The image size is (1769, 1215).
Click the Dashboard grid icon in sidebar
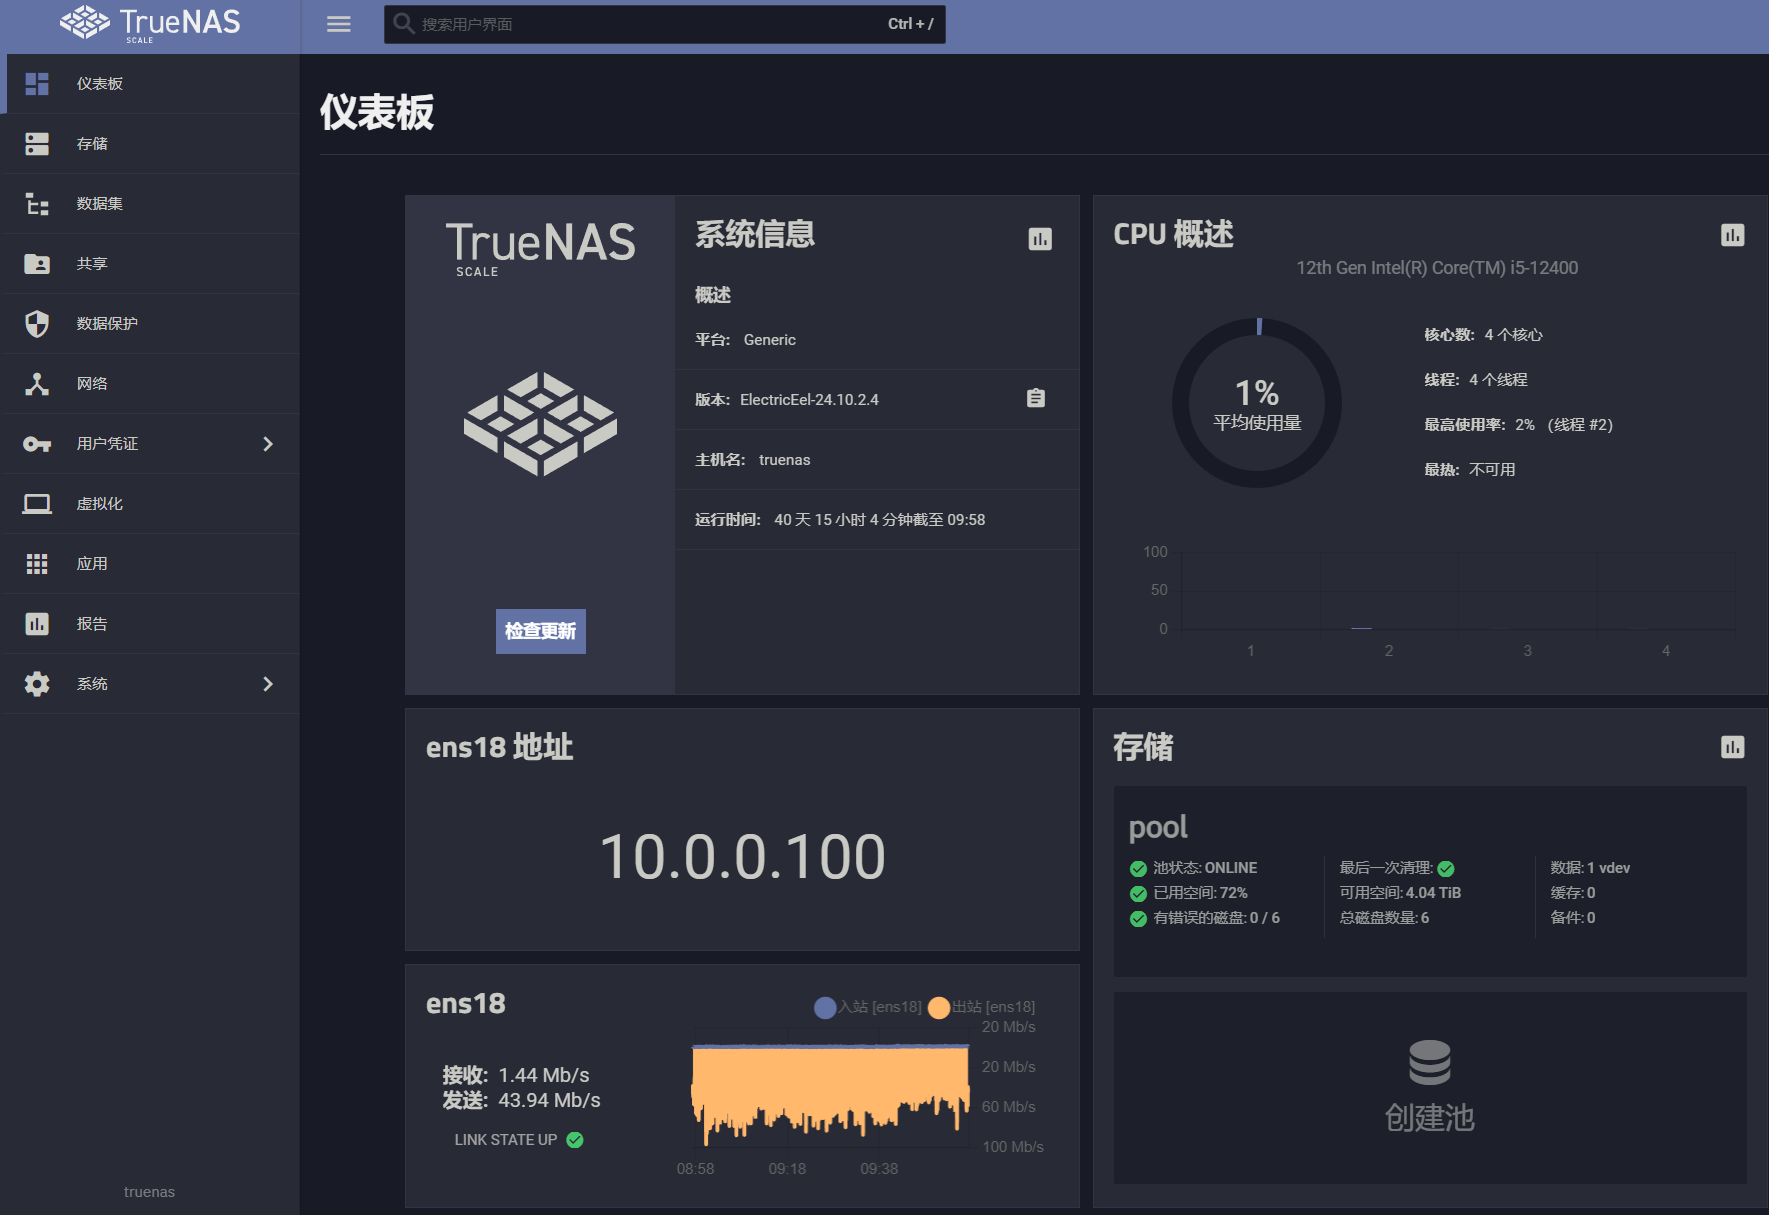tap(37, 84)
